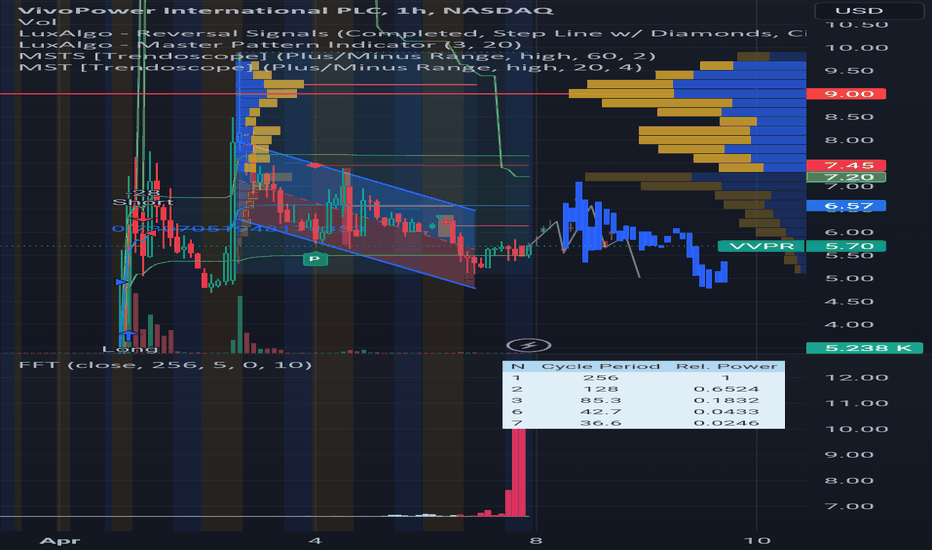Click the 7.45 red price label
The image size is (932, 550).
pos(846,165)
